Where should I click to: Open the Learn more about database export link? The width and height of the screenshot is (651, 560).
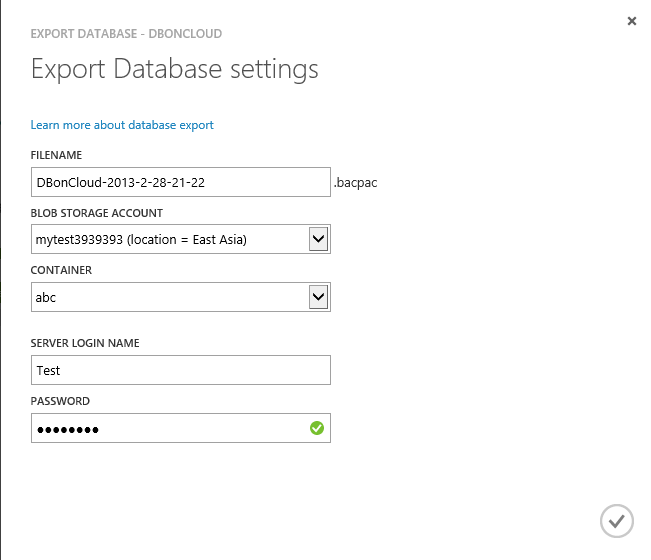(x=122, y=125)
